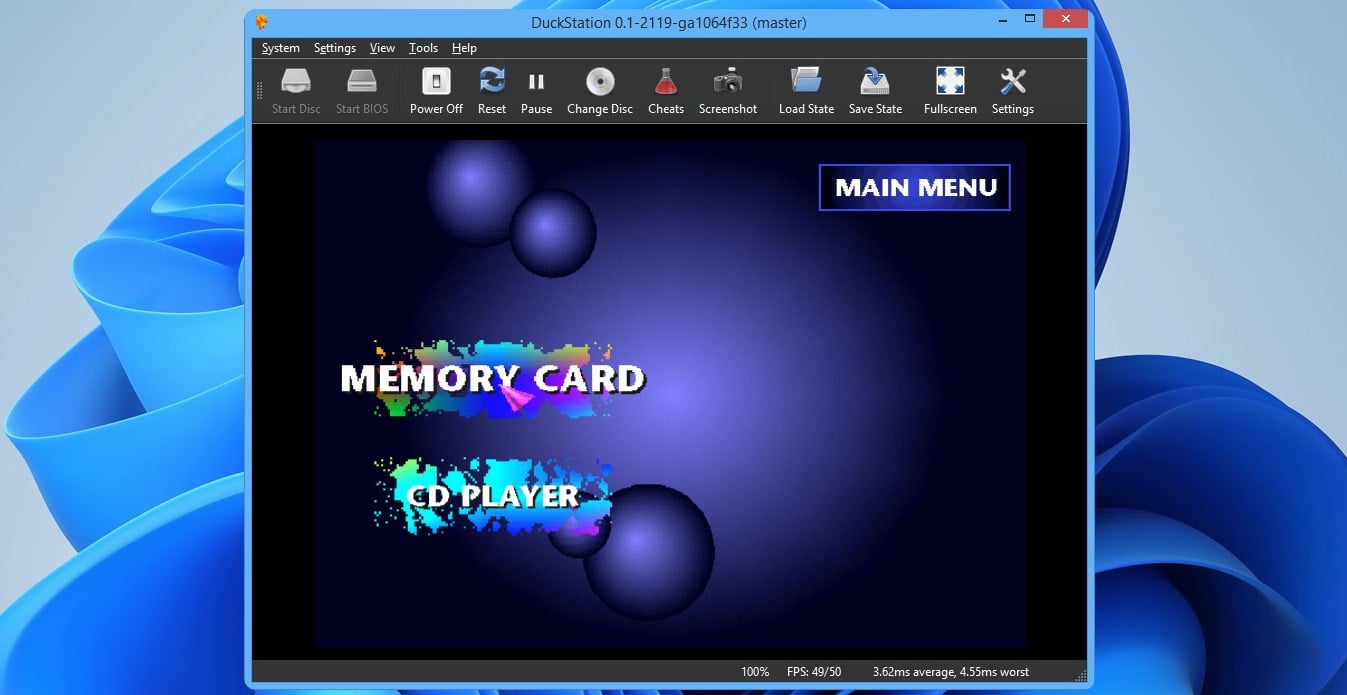Open the Settings menu in the menu bar
Viewport: 1347px width, 695px height.
(x=335, y=48)
